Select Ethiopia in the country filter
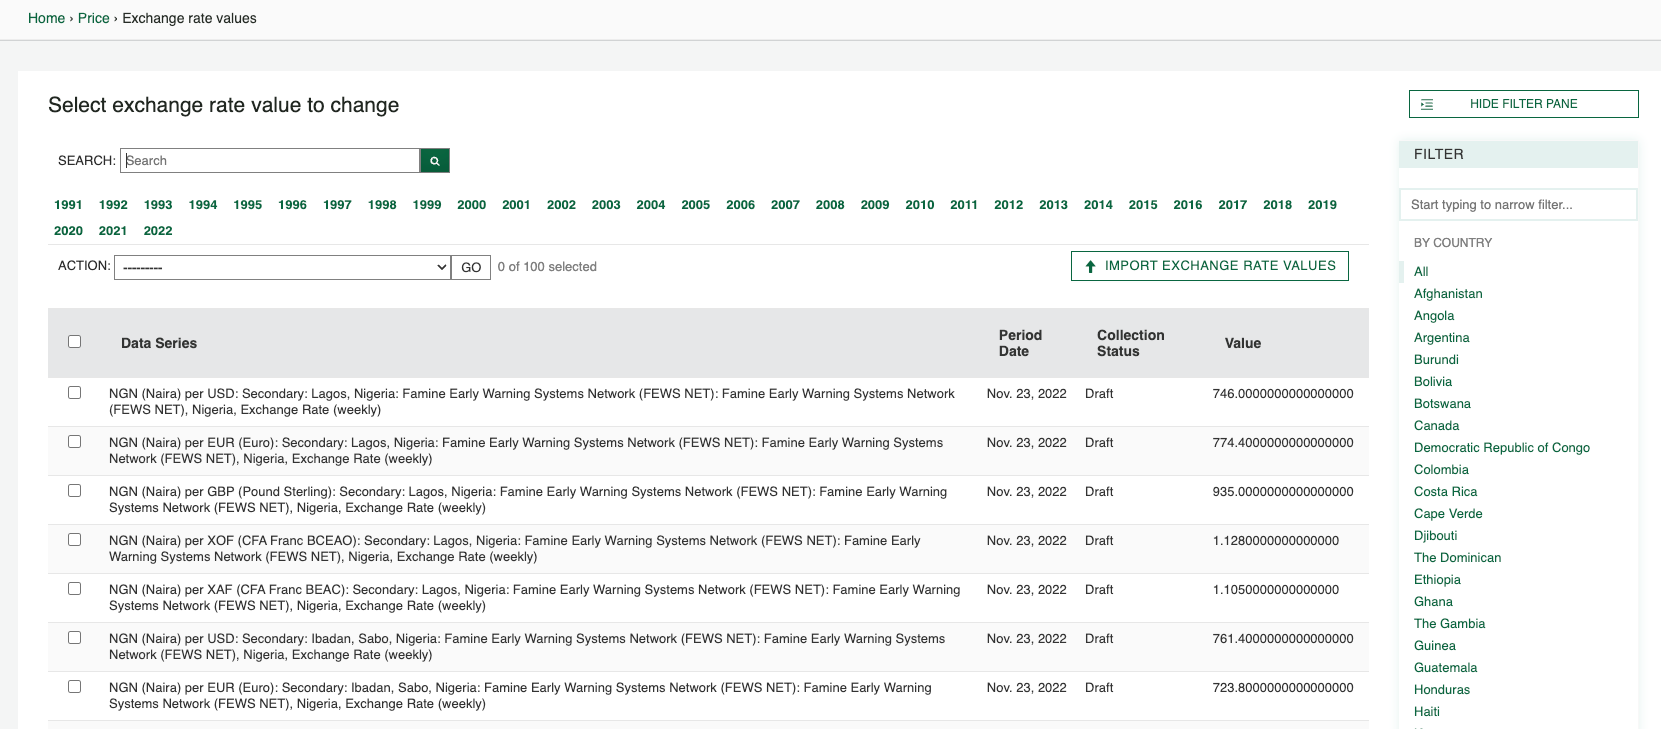Viewport: 1661px width, 729px height. pyautogui.click(x=1436, y=580)
